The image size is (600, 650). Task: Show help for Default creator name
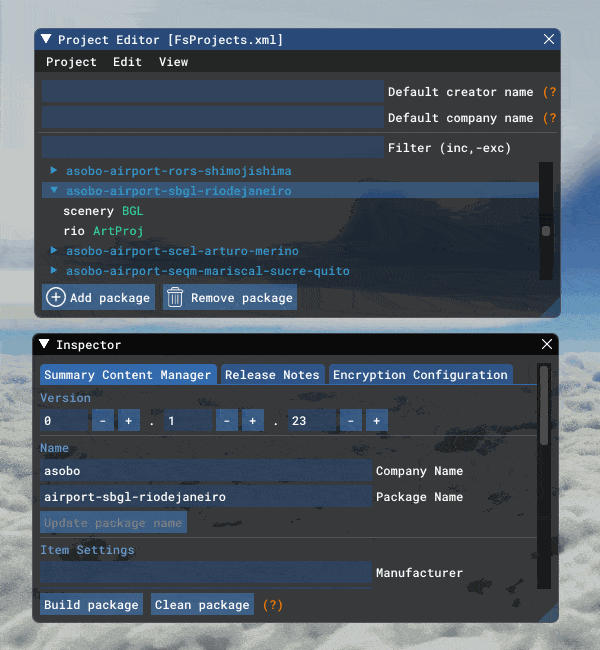coord(549,92)
